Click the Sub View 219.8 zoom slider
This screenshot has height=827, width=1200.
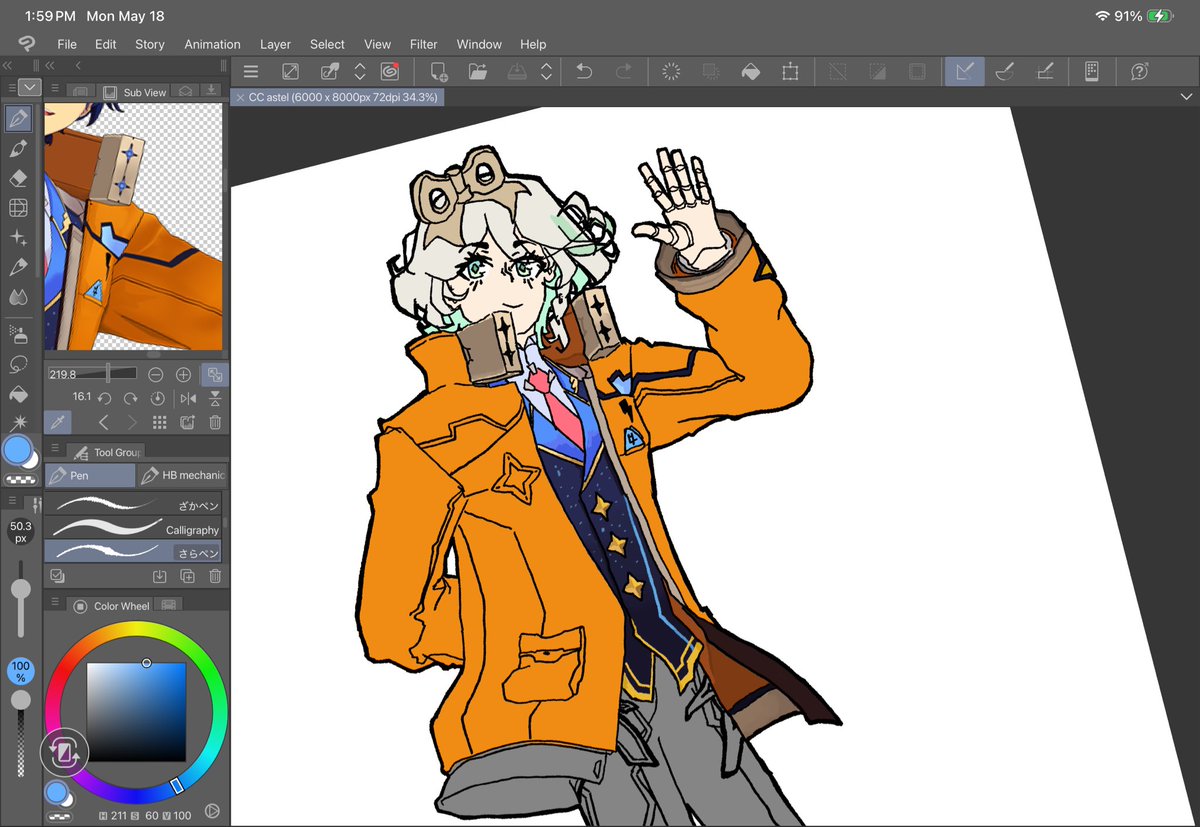(92, 374)
